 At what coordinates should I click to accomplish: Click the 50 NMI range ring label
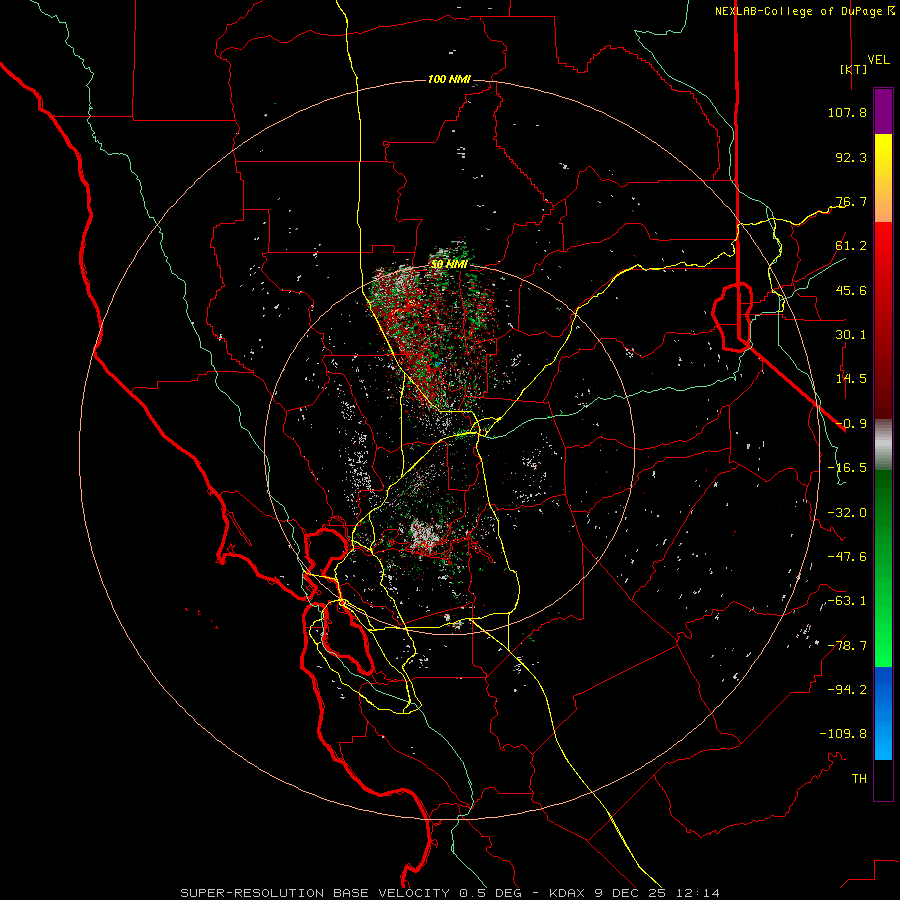(449, 265)
